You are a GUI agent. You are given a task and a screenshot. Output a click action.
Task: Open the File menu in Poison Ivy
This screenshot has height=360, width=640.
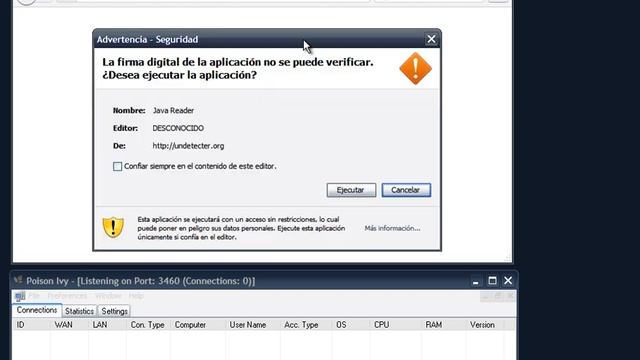pos(34,296)
